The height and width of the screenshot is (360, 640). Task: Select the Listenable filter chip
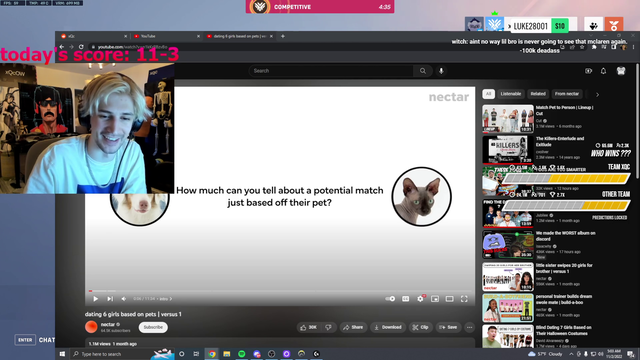tap(511, 94)
